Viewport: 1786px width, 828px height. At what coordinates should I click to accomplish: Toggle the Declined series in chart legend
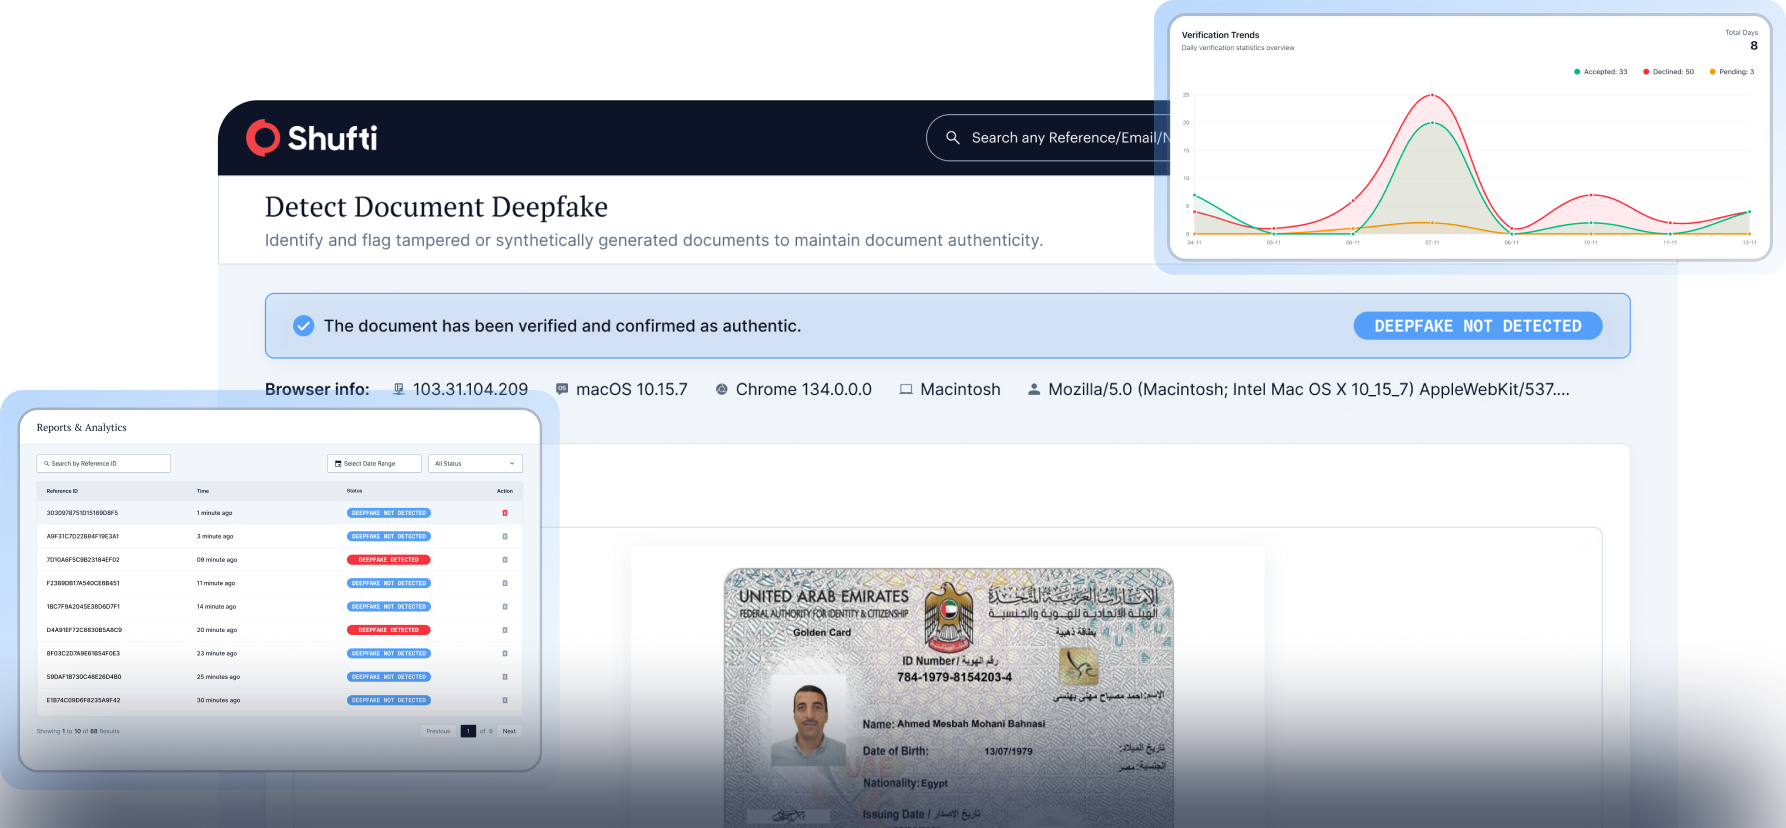coord(1668,72)
